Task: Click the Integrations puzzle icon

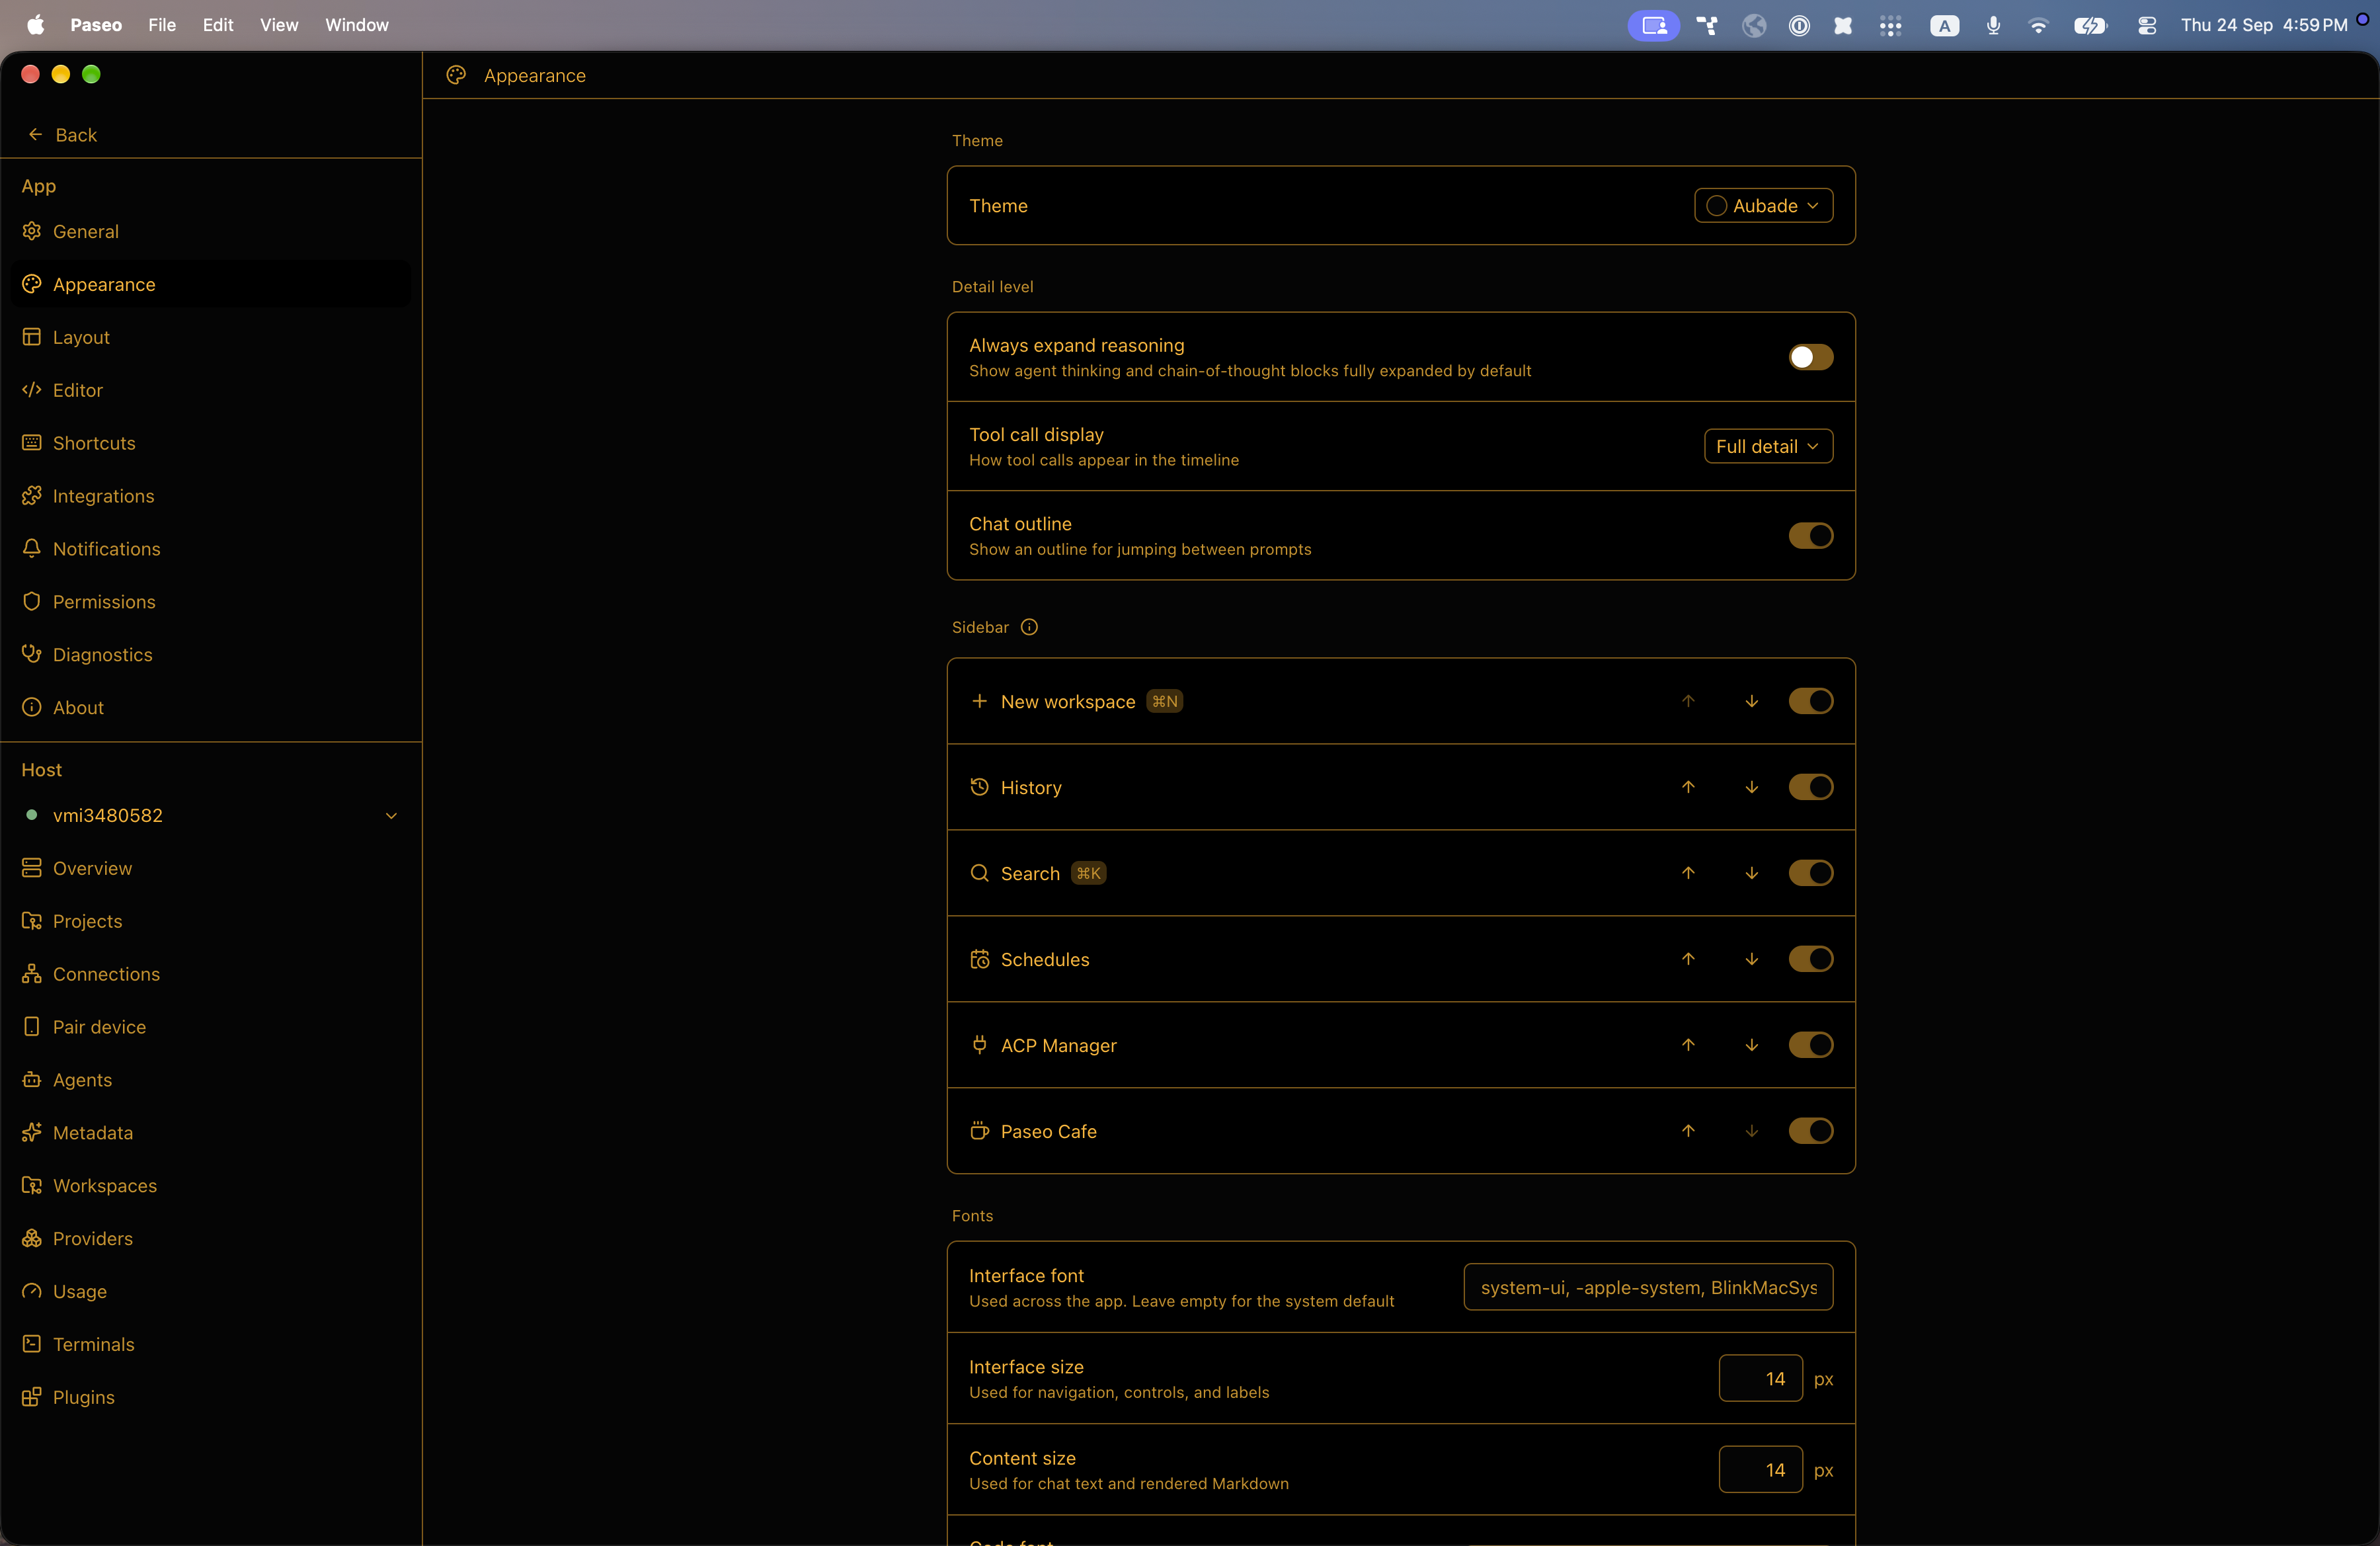Action: pos(32,496)
